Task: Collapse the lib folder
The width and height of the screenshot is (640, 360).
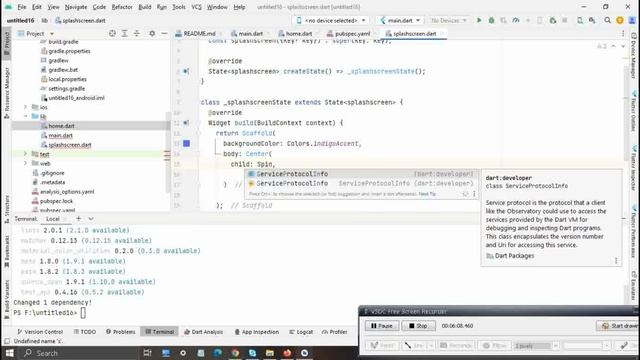Action: [x=25, y=116]
